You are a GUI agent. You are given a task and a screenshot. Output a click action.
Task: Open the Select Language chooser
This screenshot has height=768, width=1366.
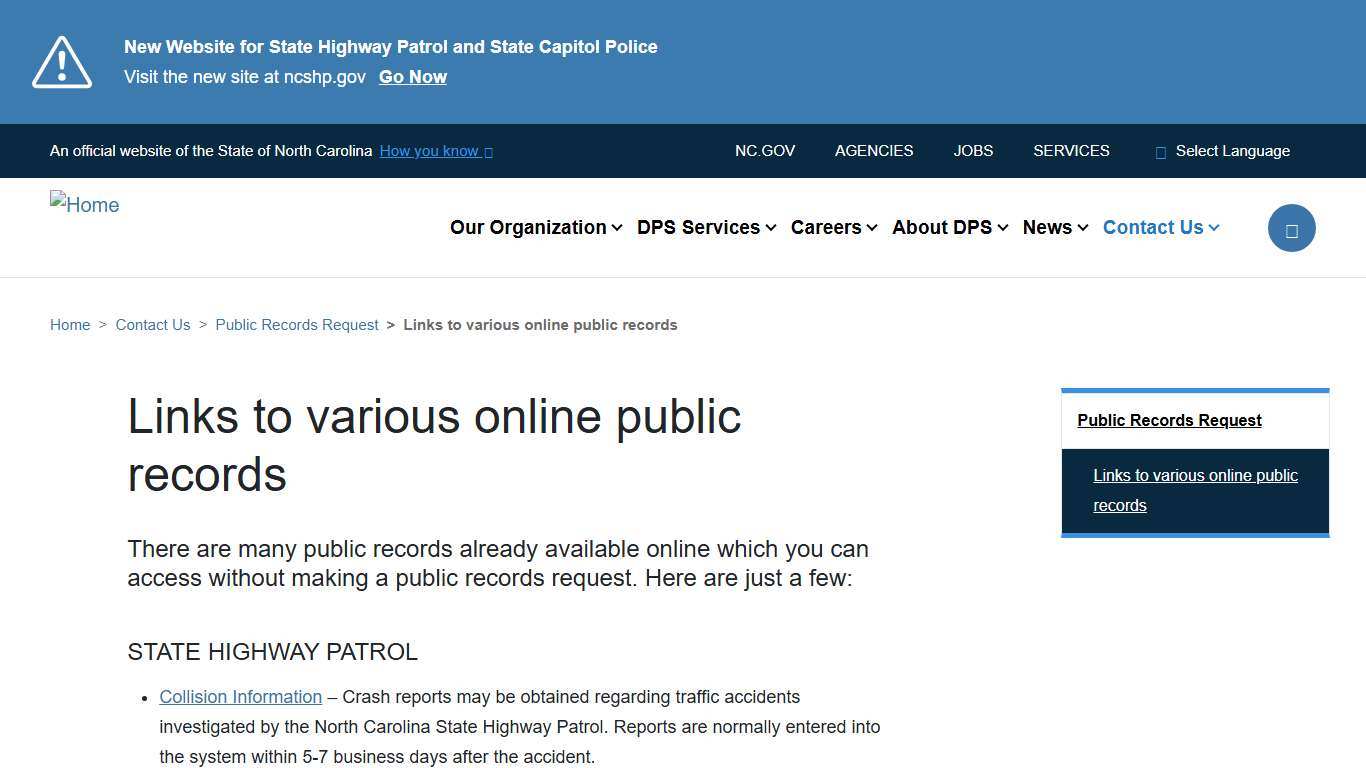click(1233, 151)
